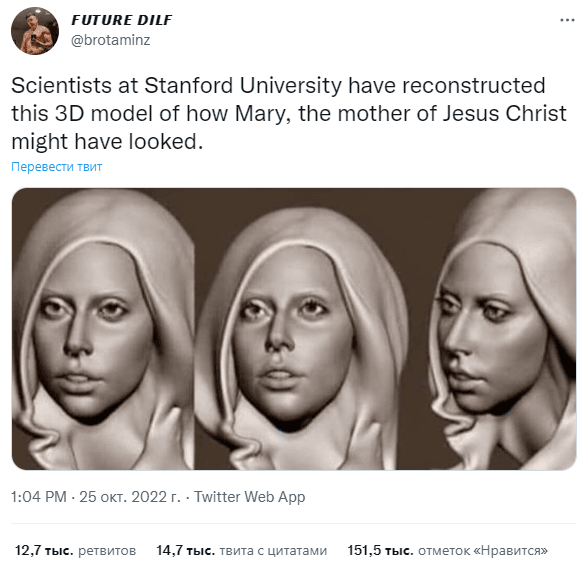
Task: Click the tweet's last line 'might have looked.'
Action: pyautogui.click(x=107, y=142)
